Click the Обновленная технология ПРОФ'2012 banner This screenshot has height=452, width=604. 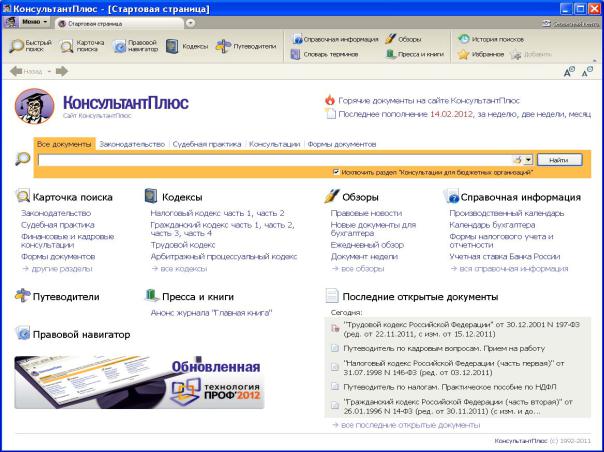pos(139,382)
